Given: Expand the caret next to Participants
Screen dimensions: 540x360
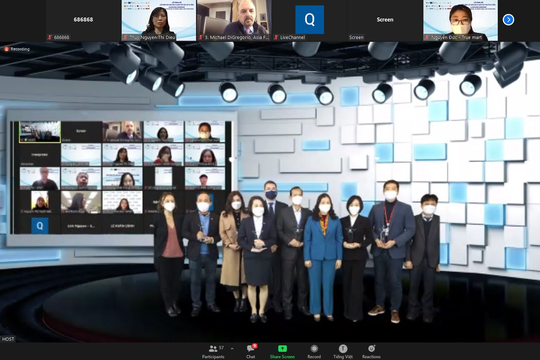Looking at the screenshot, I should pos(232,349).
